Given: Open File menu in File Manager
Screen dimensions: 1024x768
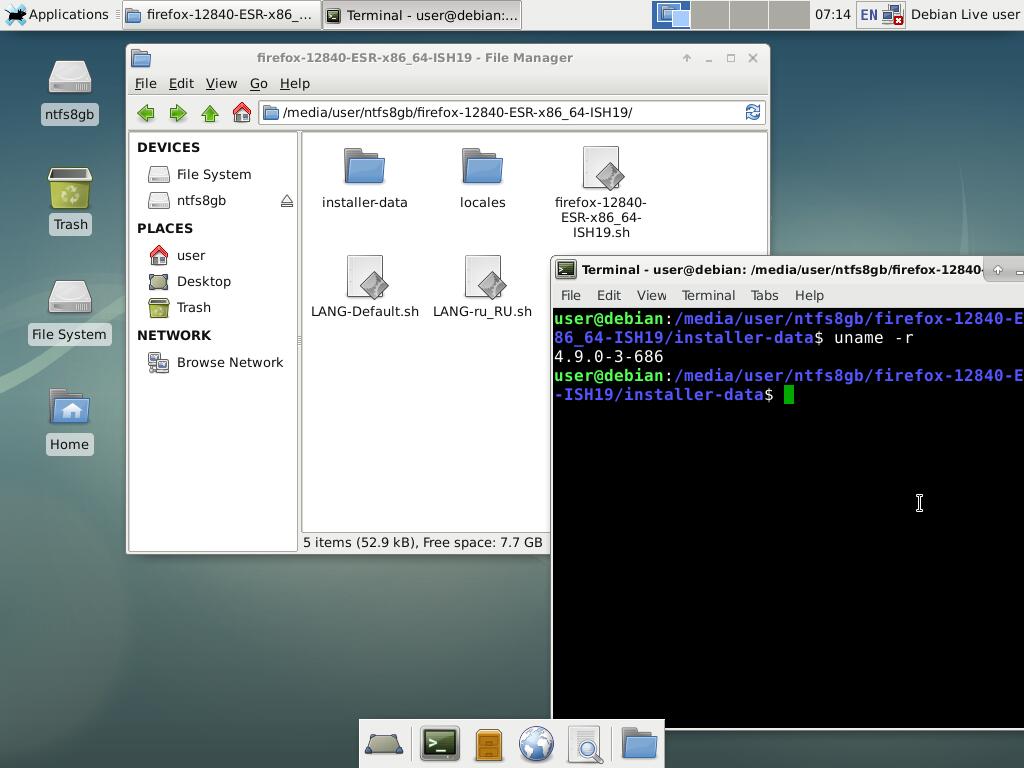Looking at the screenshot, I should [146, 84].
